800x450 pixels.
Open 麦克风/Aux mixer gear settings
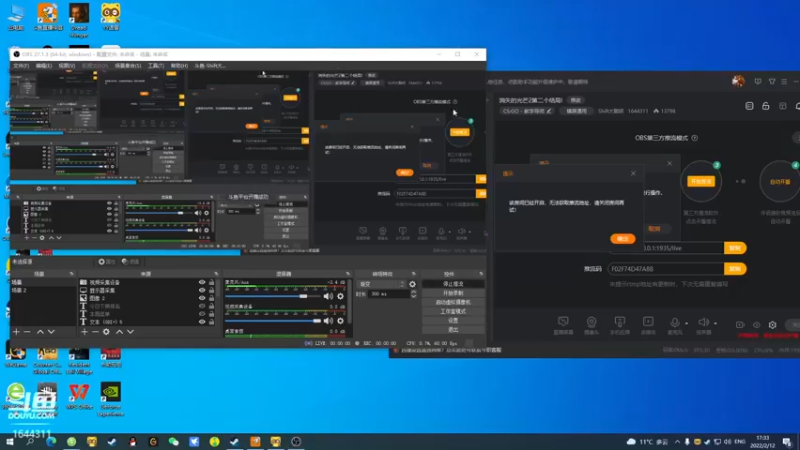point(340,296)
